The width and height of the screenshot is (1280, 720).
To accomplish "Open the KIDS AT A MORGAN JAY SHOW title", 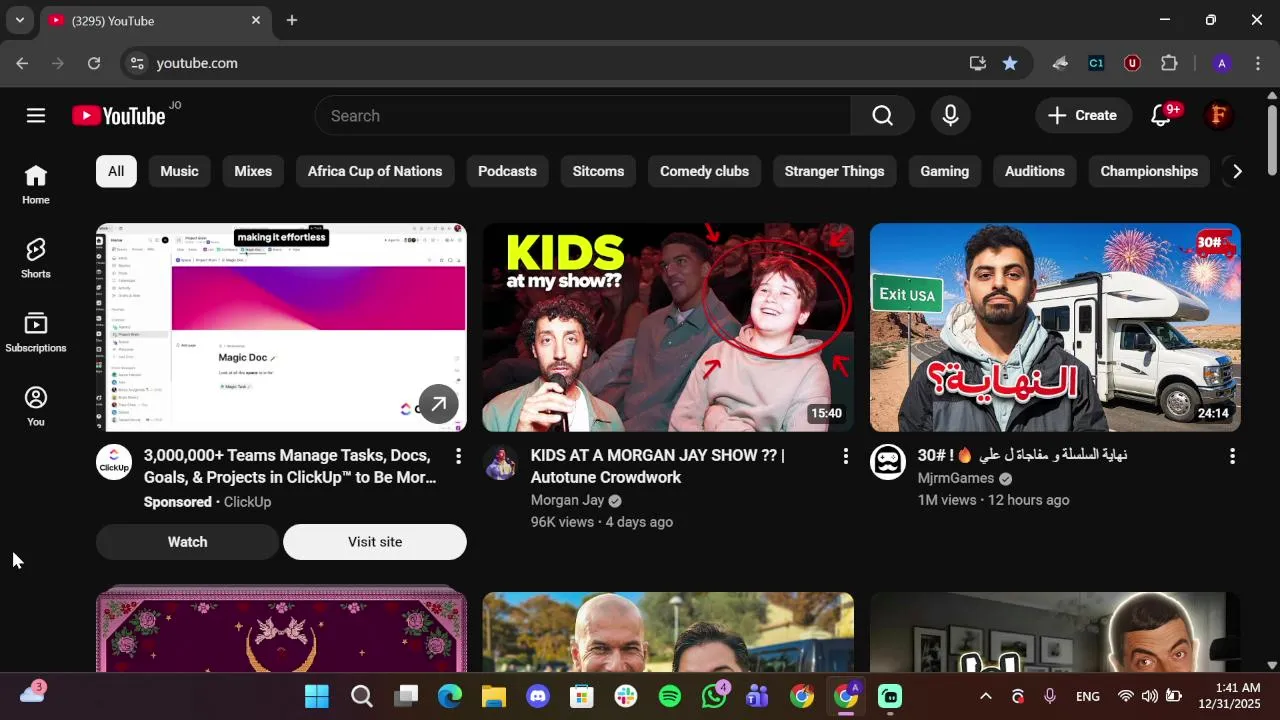I will (657, 466).
